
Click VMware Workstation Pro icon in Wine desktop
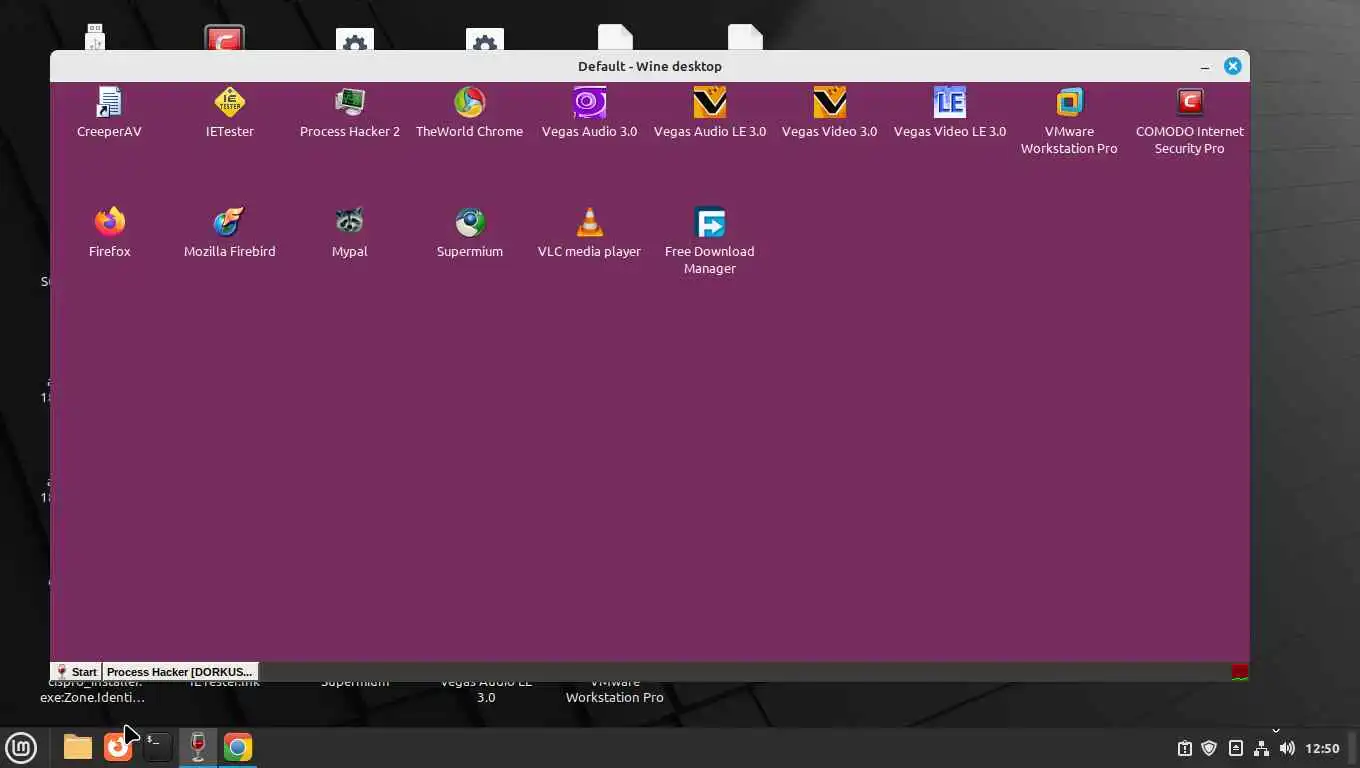(1070, 103)
